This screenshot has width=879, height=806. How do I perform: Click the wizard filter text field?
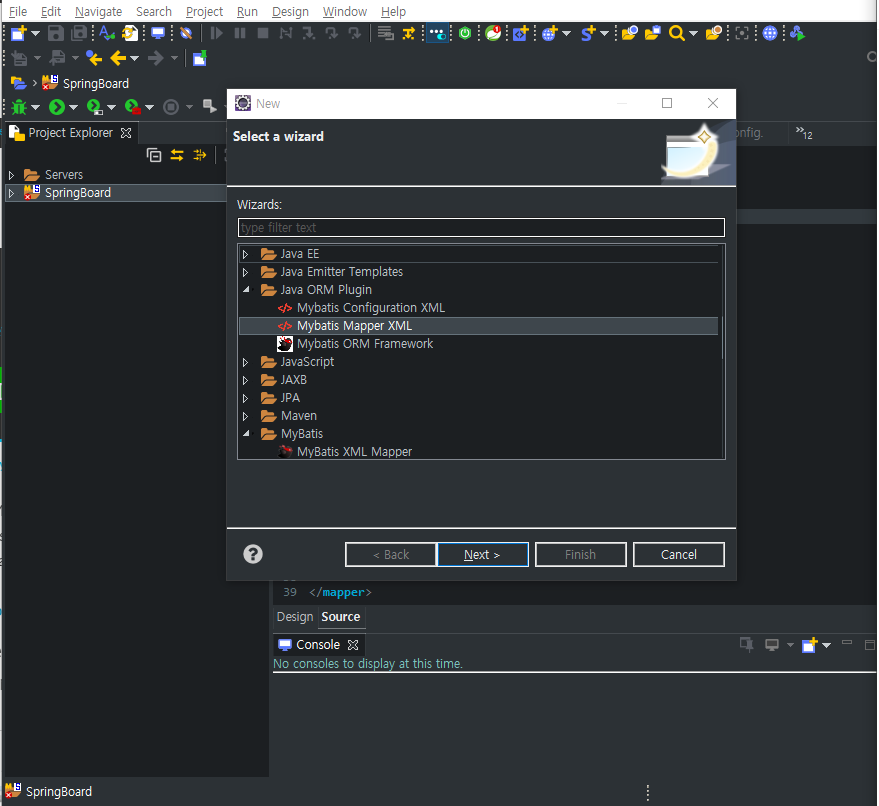point(481,228)
